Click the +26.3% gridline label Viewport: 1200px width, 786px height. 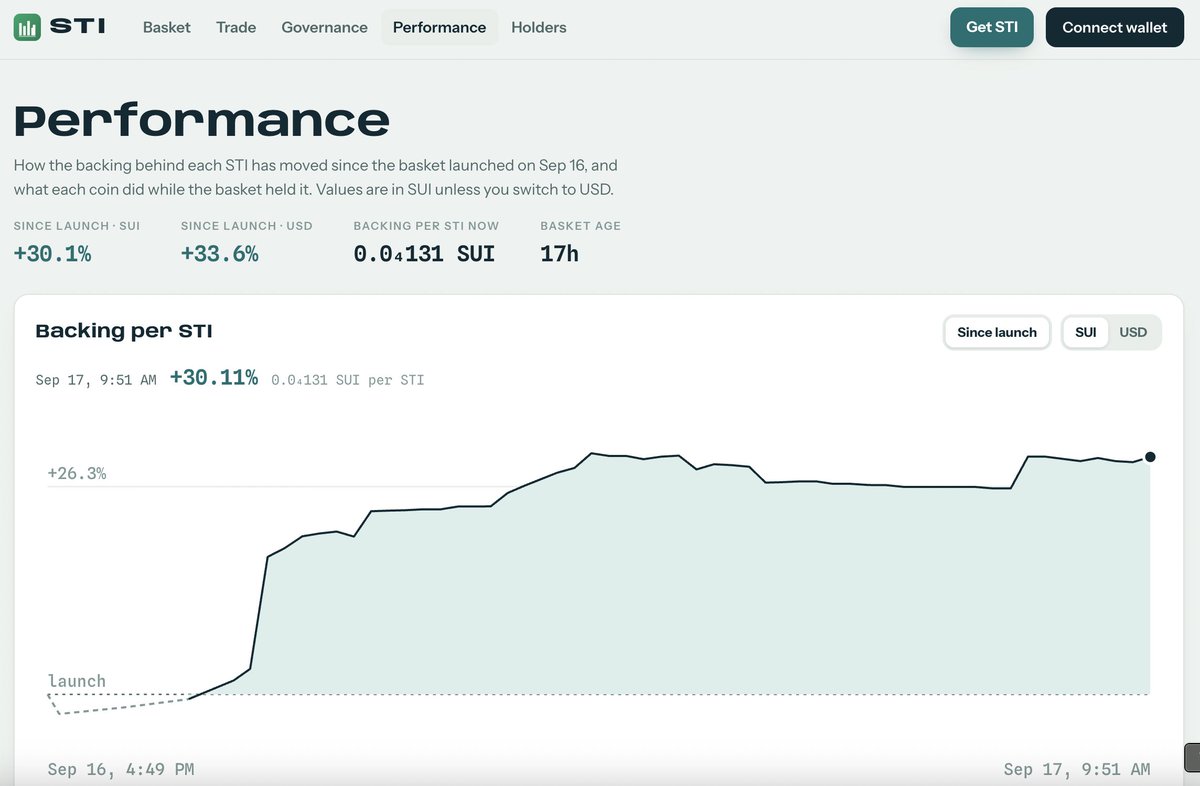[77, 473]
